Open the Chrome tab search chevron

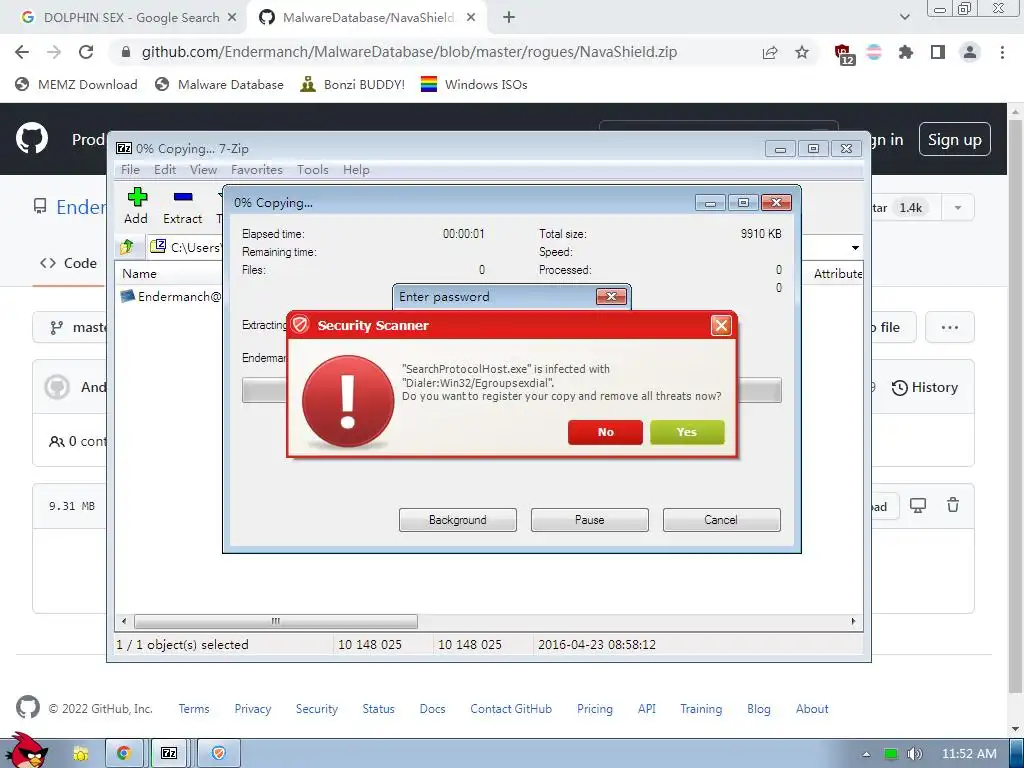click(x=905, y=18)
